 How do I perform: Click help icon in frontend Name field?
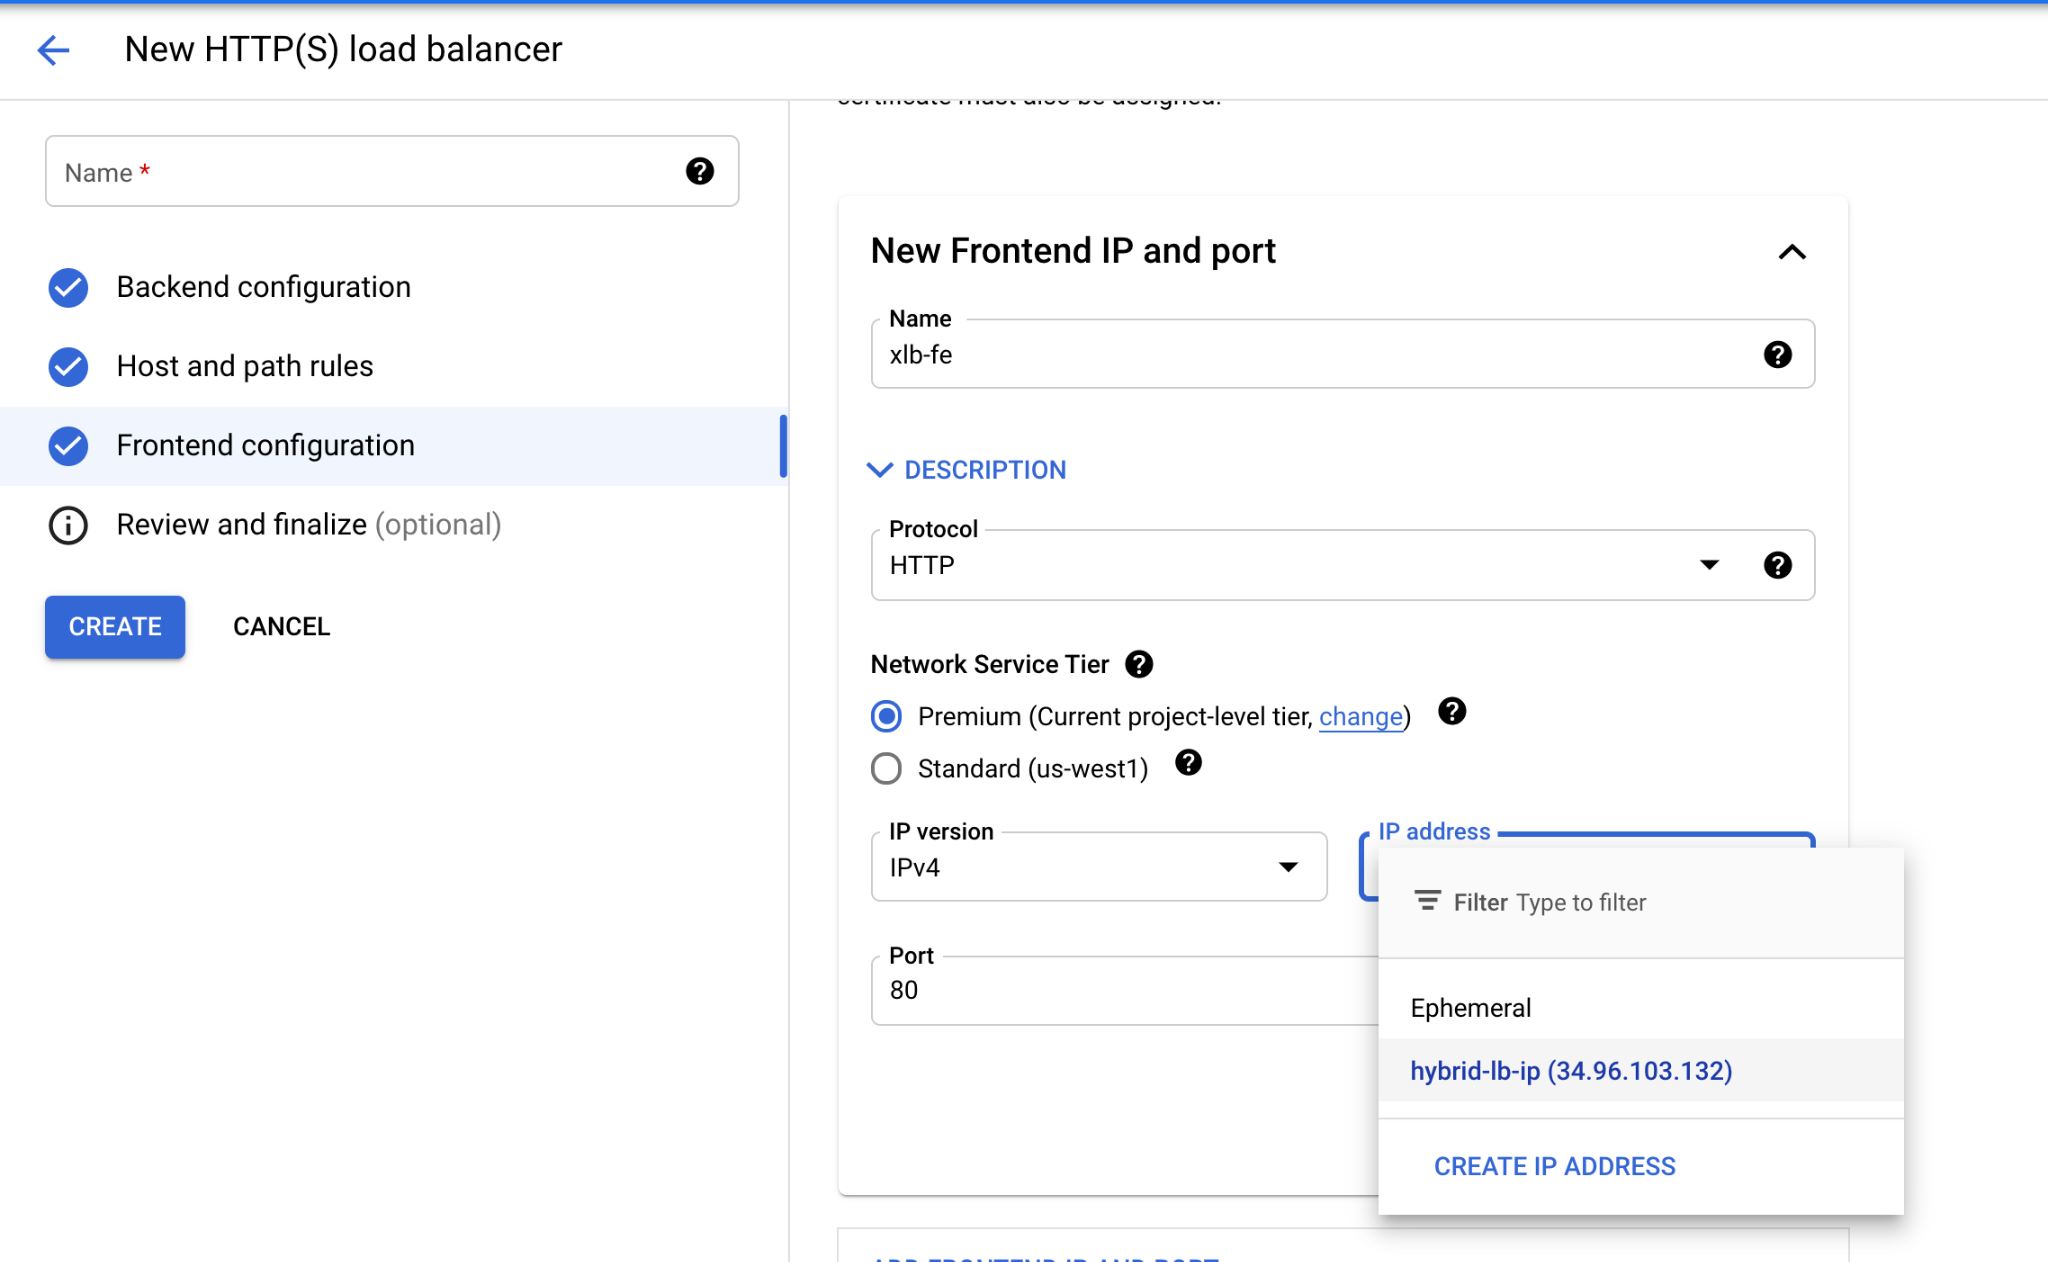tap(1776, 354)
